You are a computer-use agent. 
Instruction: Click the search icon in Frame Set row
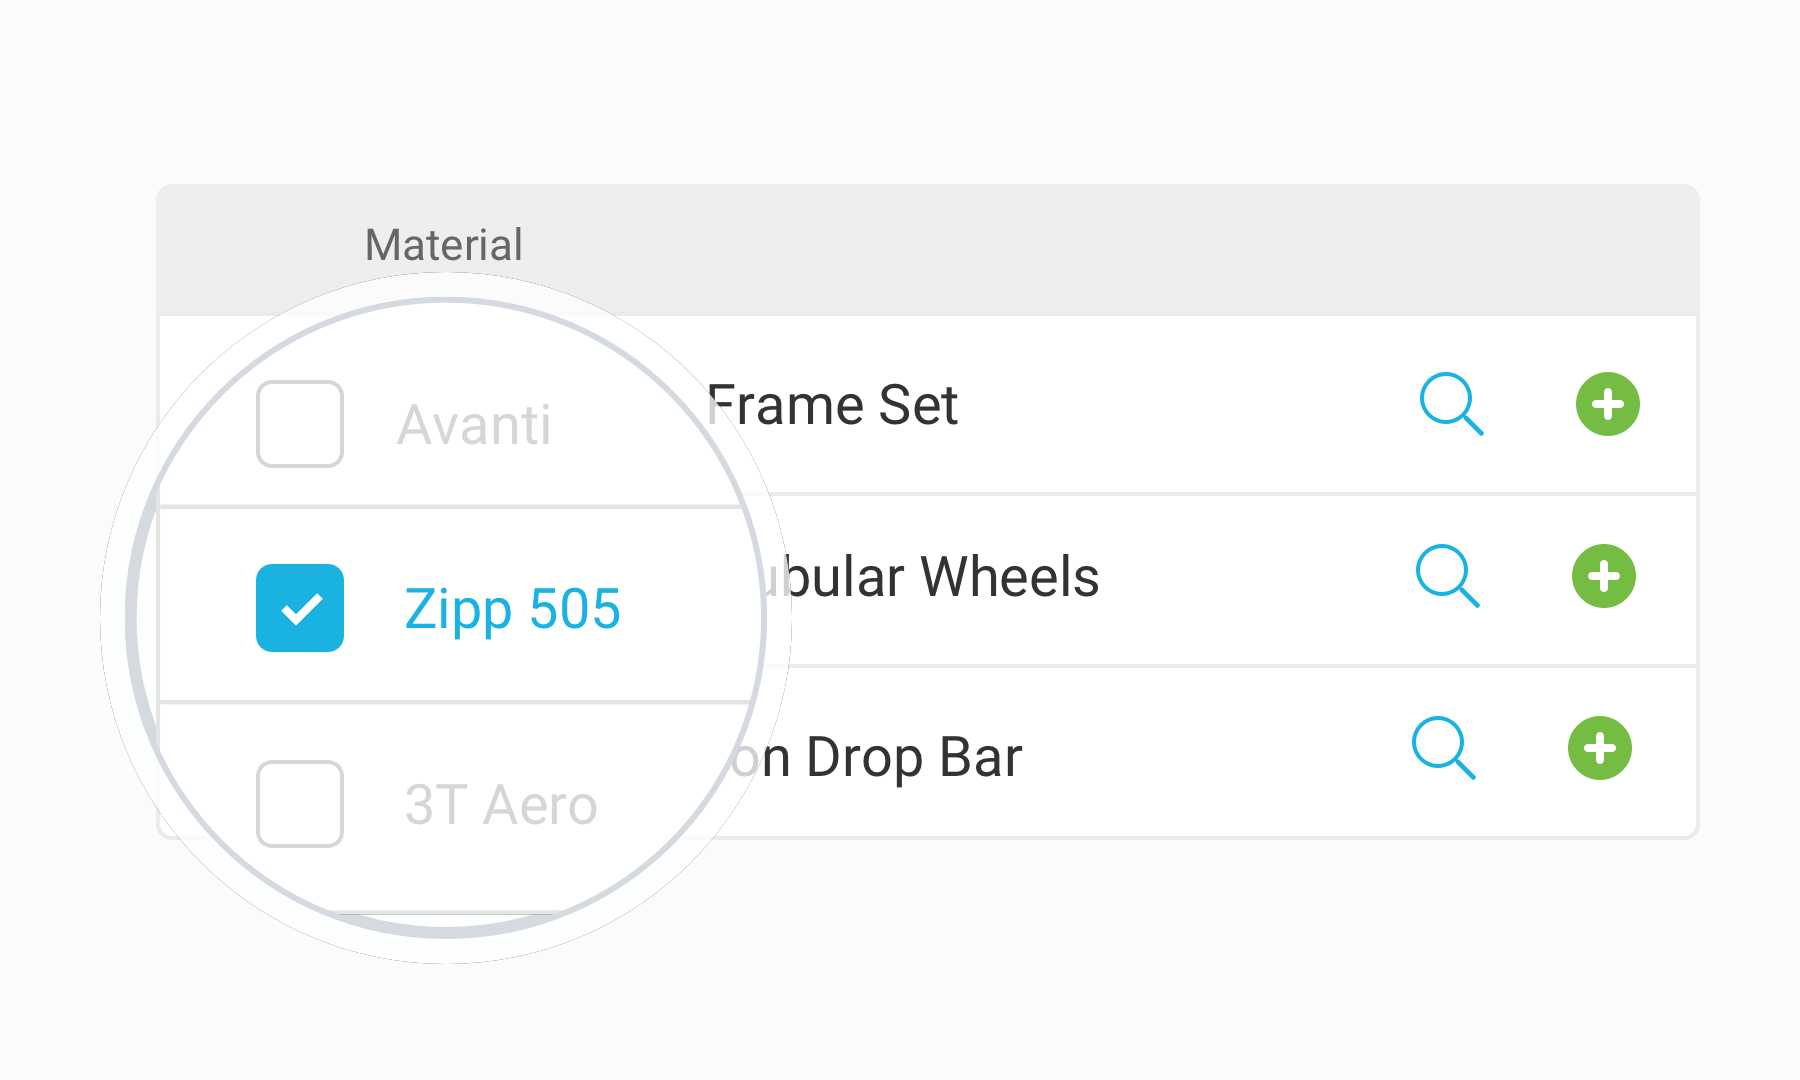[1450, 404]
